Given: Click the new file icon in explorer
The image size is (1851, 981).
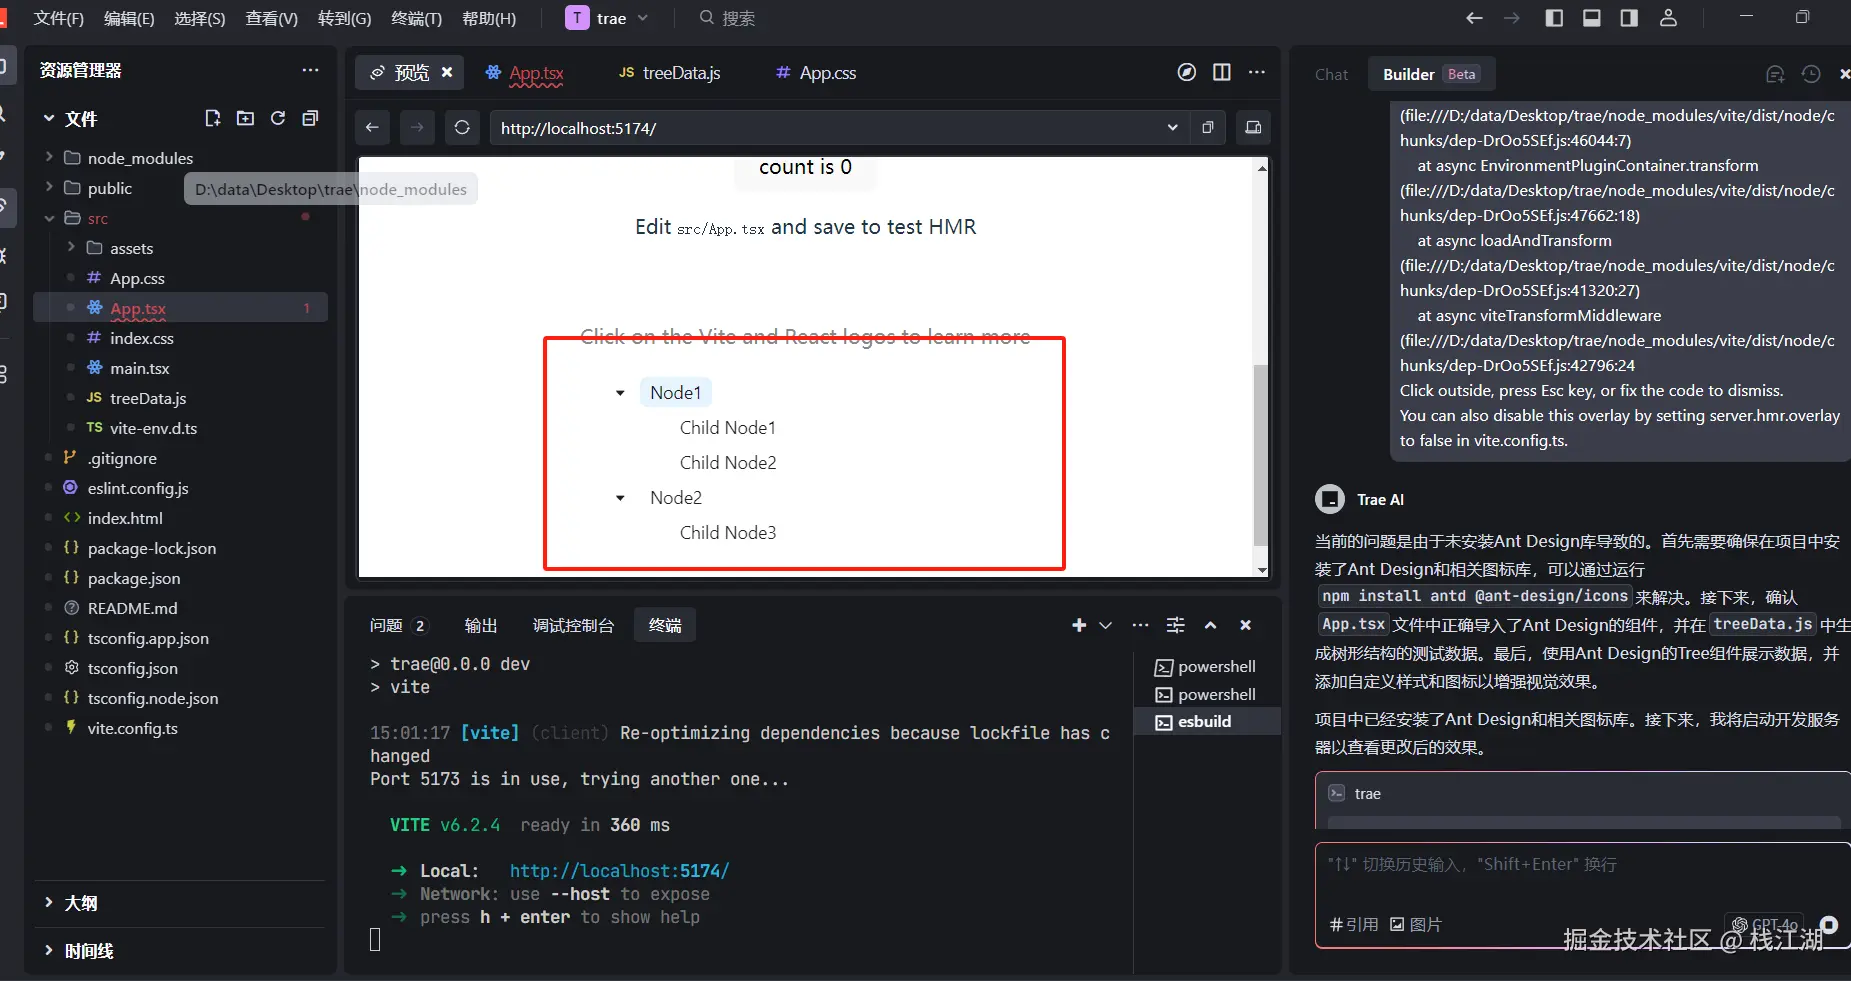Looking at the screenshot, I should click(x=212, y=118).
